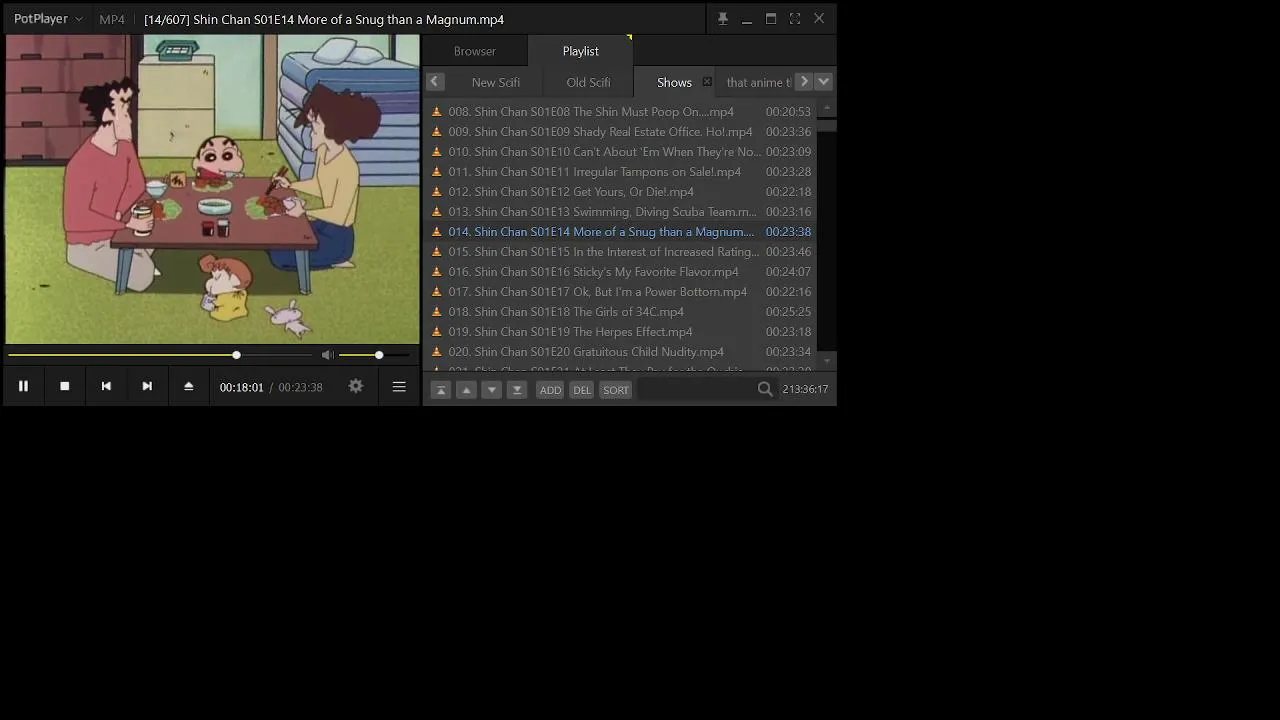Select episode 017 Ok, But I'm a Power Bottom
This screenshot has height=720, width=1280.
621,292
